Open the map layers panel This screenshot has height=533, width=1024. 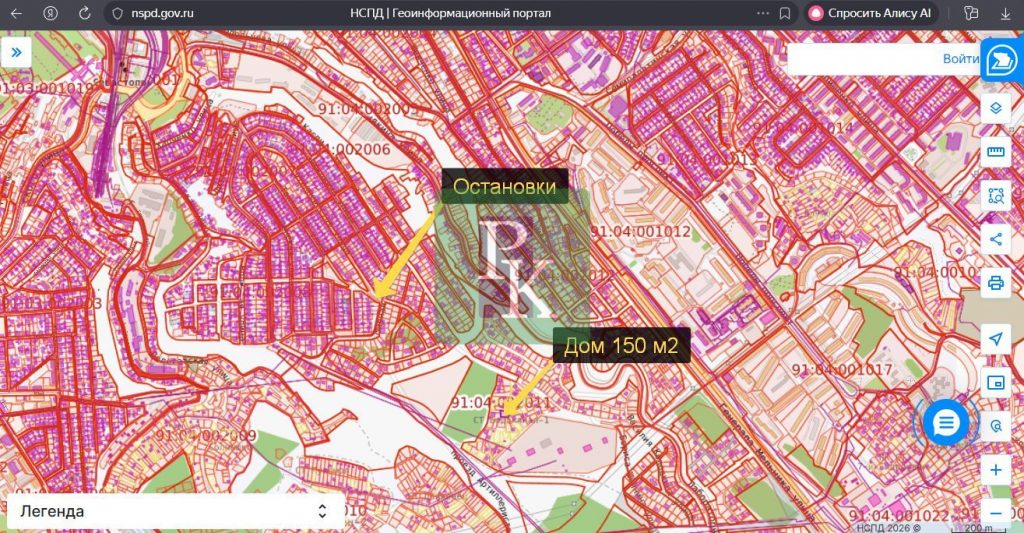(995, 108)
